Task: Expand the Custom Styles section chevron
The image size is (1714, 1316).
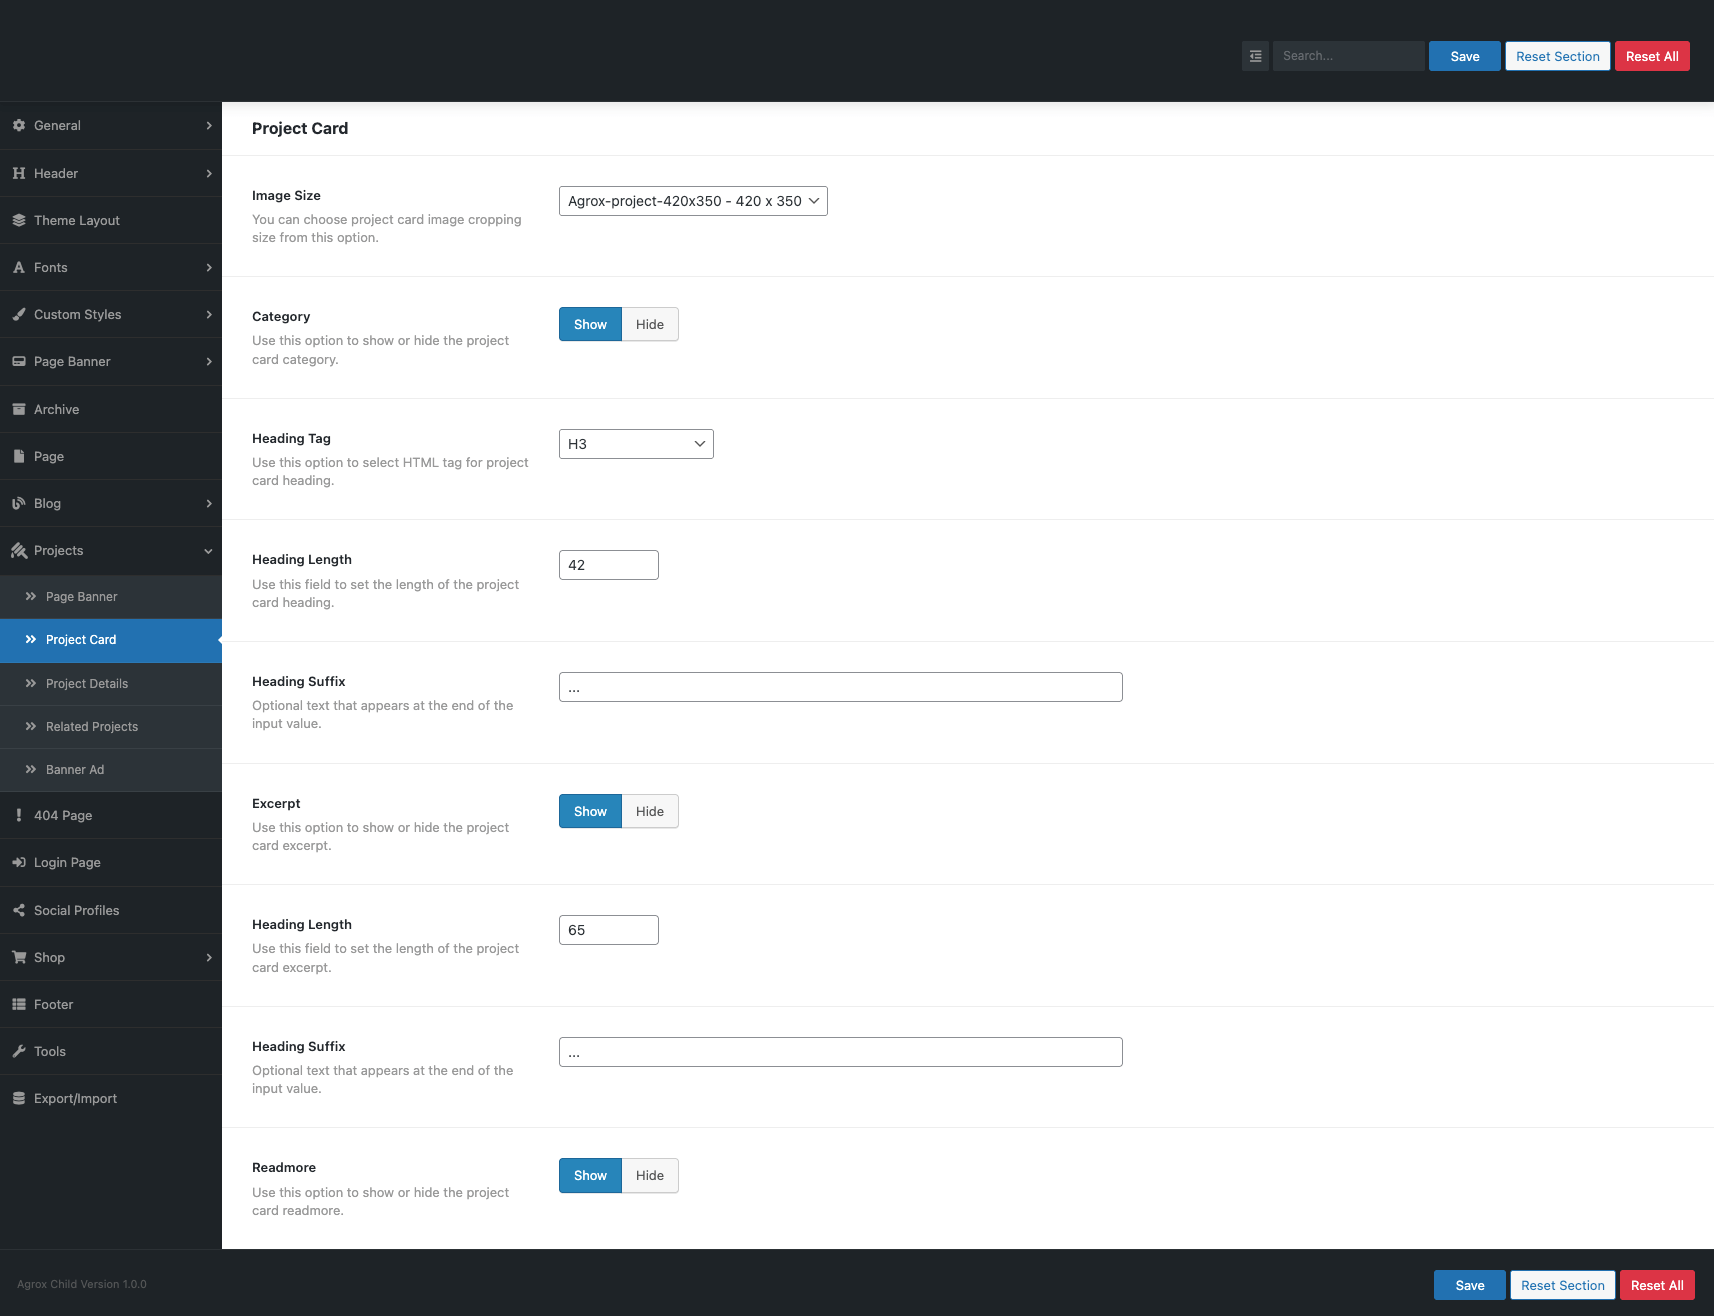Action: tap(209, 314)
